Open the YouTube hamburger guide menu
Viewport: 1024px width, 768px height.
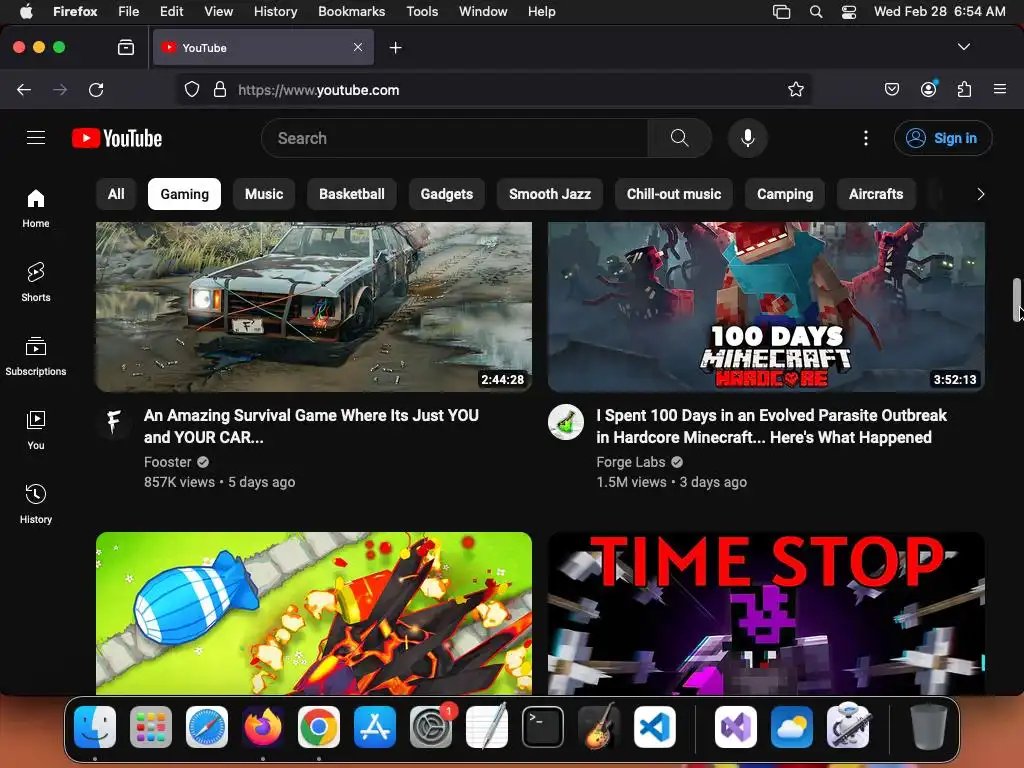(x=36, y=138)
